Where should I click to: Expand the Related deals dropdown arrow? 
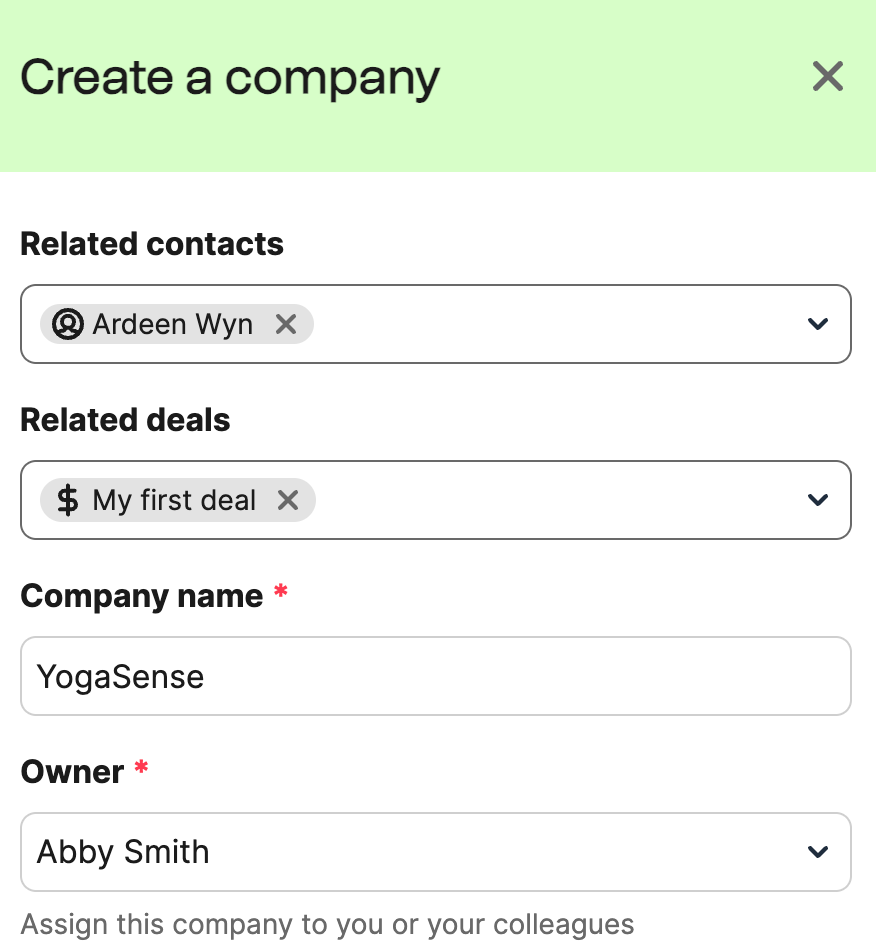[818, 500]
